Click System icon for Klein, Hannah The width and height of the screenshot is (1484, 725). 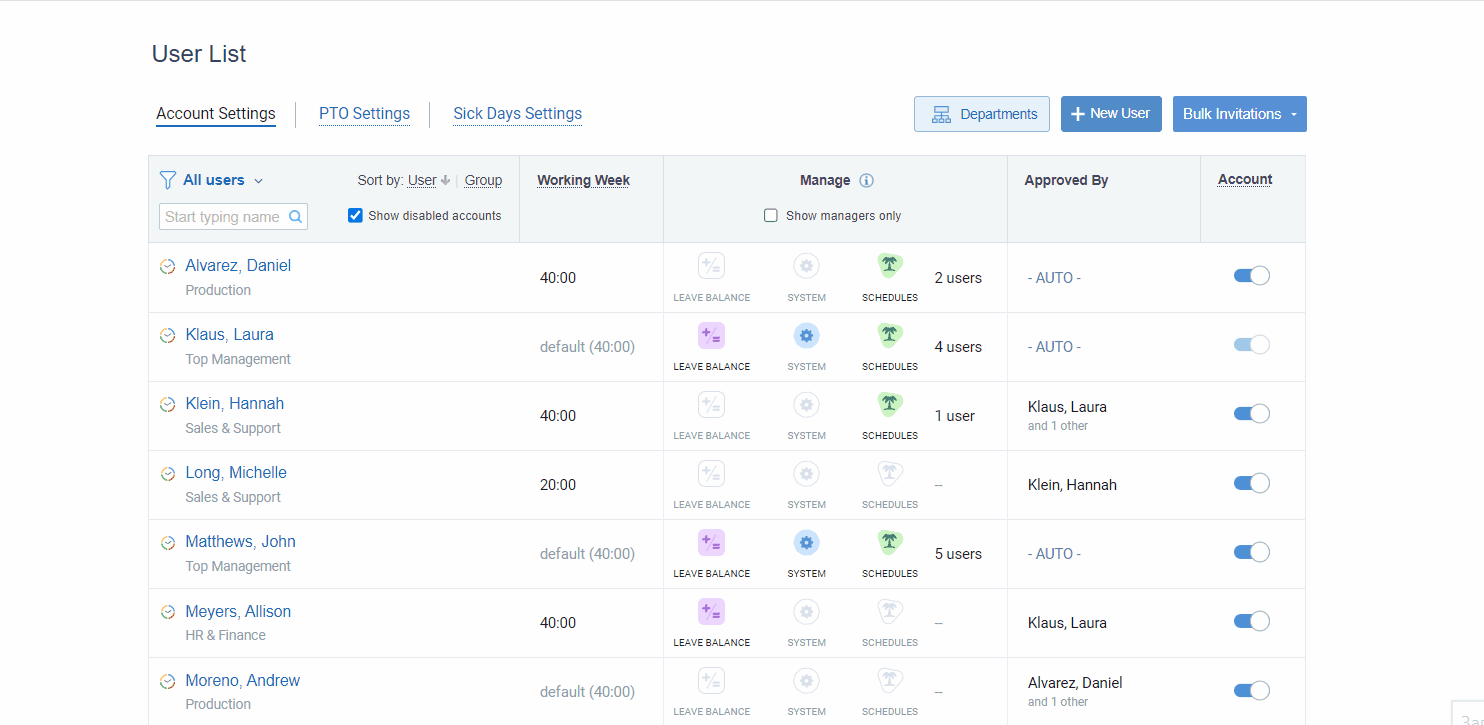point(807,404)
